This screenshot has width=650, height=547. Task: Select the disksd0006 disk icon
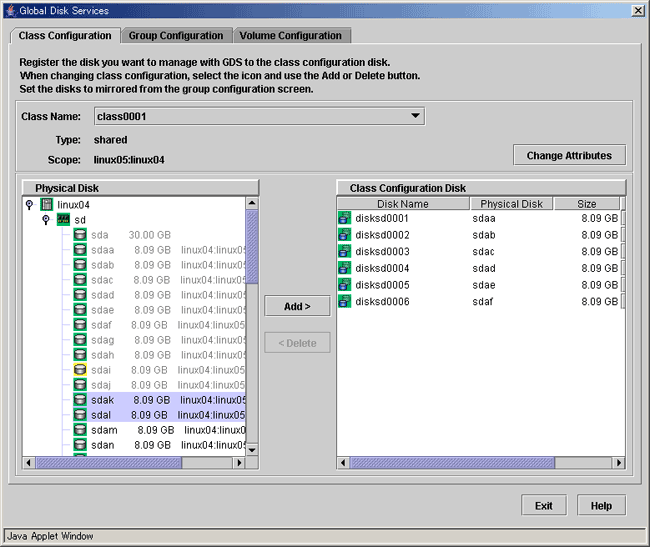click(x=345, y=301)
